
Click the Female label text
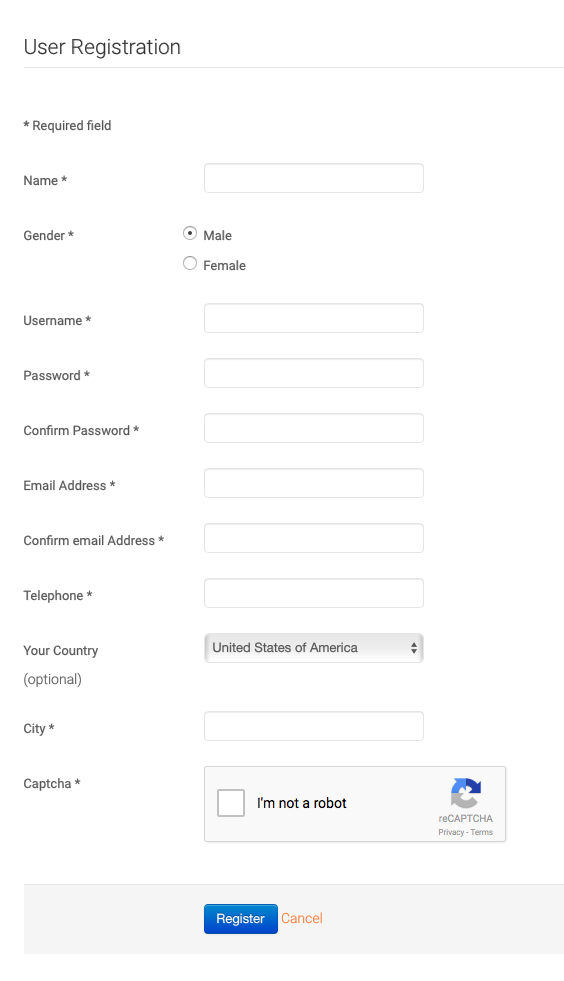(x=224, y=266)
